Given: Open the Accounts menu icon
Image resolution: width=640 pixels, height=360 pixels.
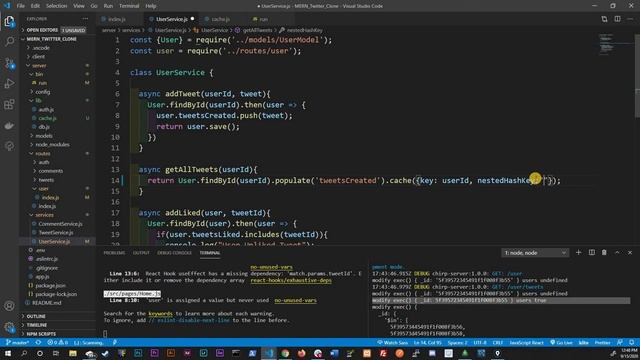Looking at the screenshot, I should (x=9, y=306).
